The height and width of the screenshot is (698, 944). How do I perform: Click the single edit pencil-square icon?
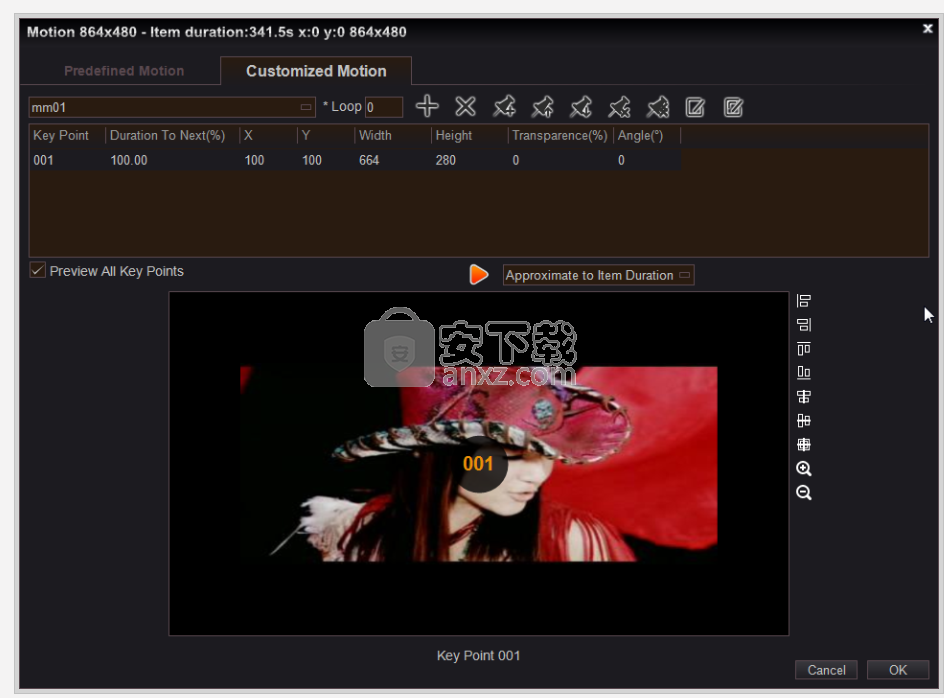tap(695, 108)
